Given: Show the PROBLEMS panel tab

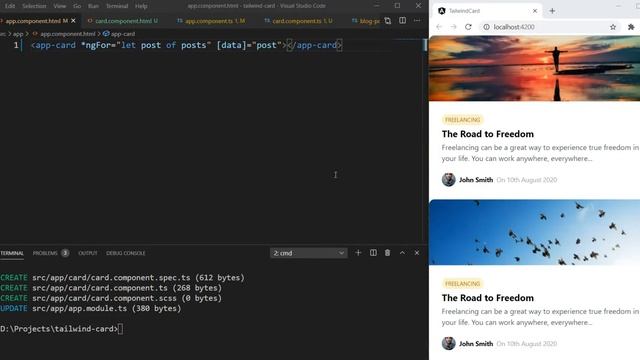Looking at the screenshot, I should point(50,253).
